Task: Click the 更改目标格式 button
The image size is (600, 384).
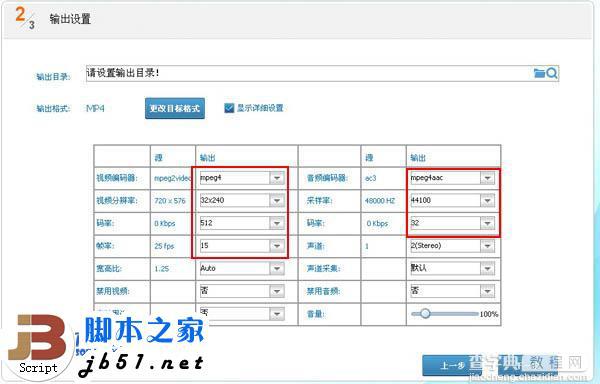Action: point(175,109)
